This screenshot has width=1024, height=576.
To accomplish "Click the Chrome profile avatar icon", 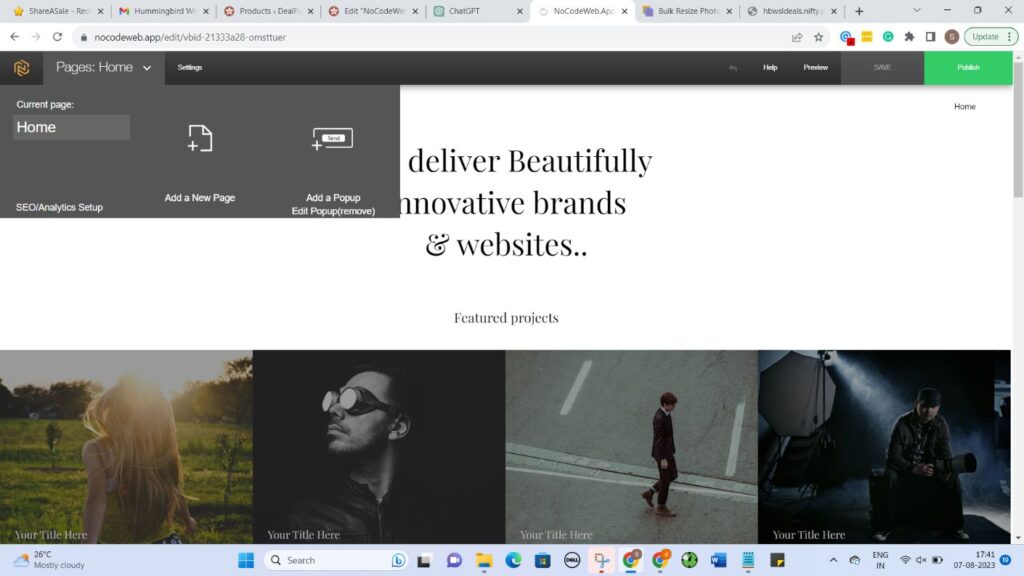I will [x=951, y=36].
